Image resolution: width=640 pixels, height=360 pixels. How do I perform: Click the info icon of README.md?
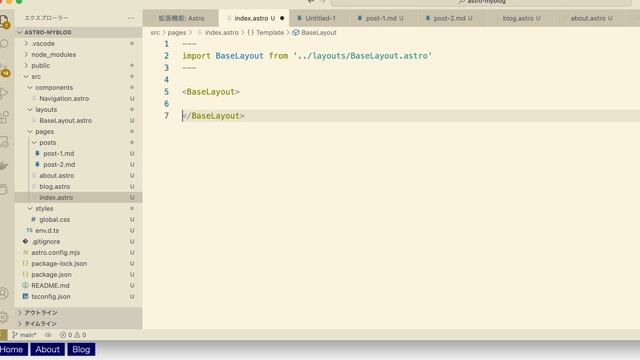click(25, 286)
